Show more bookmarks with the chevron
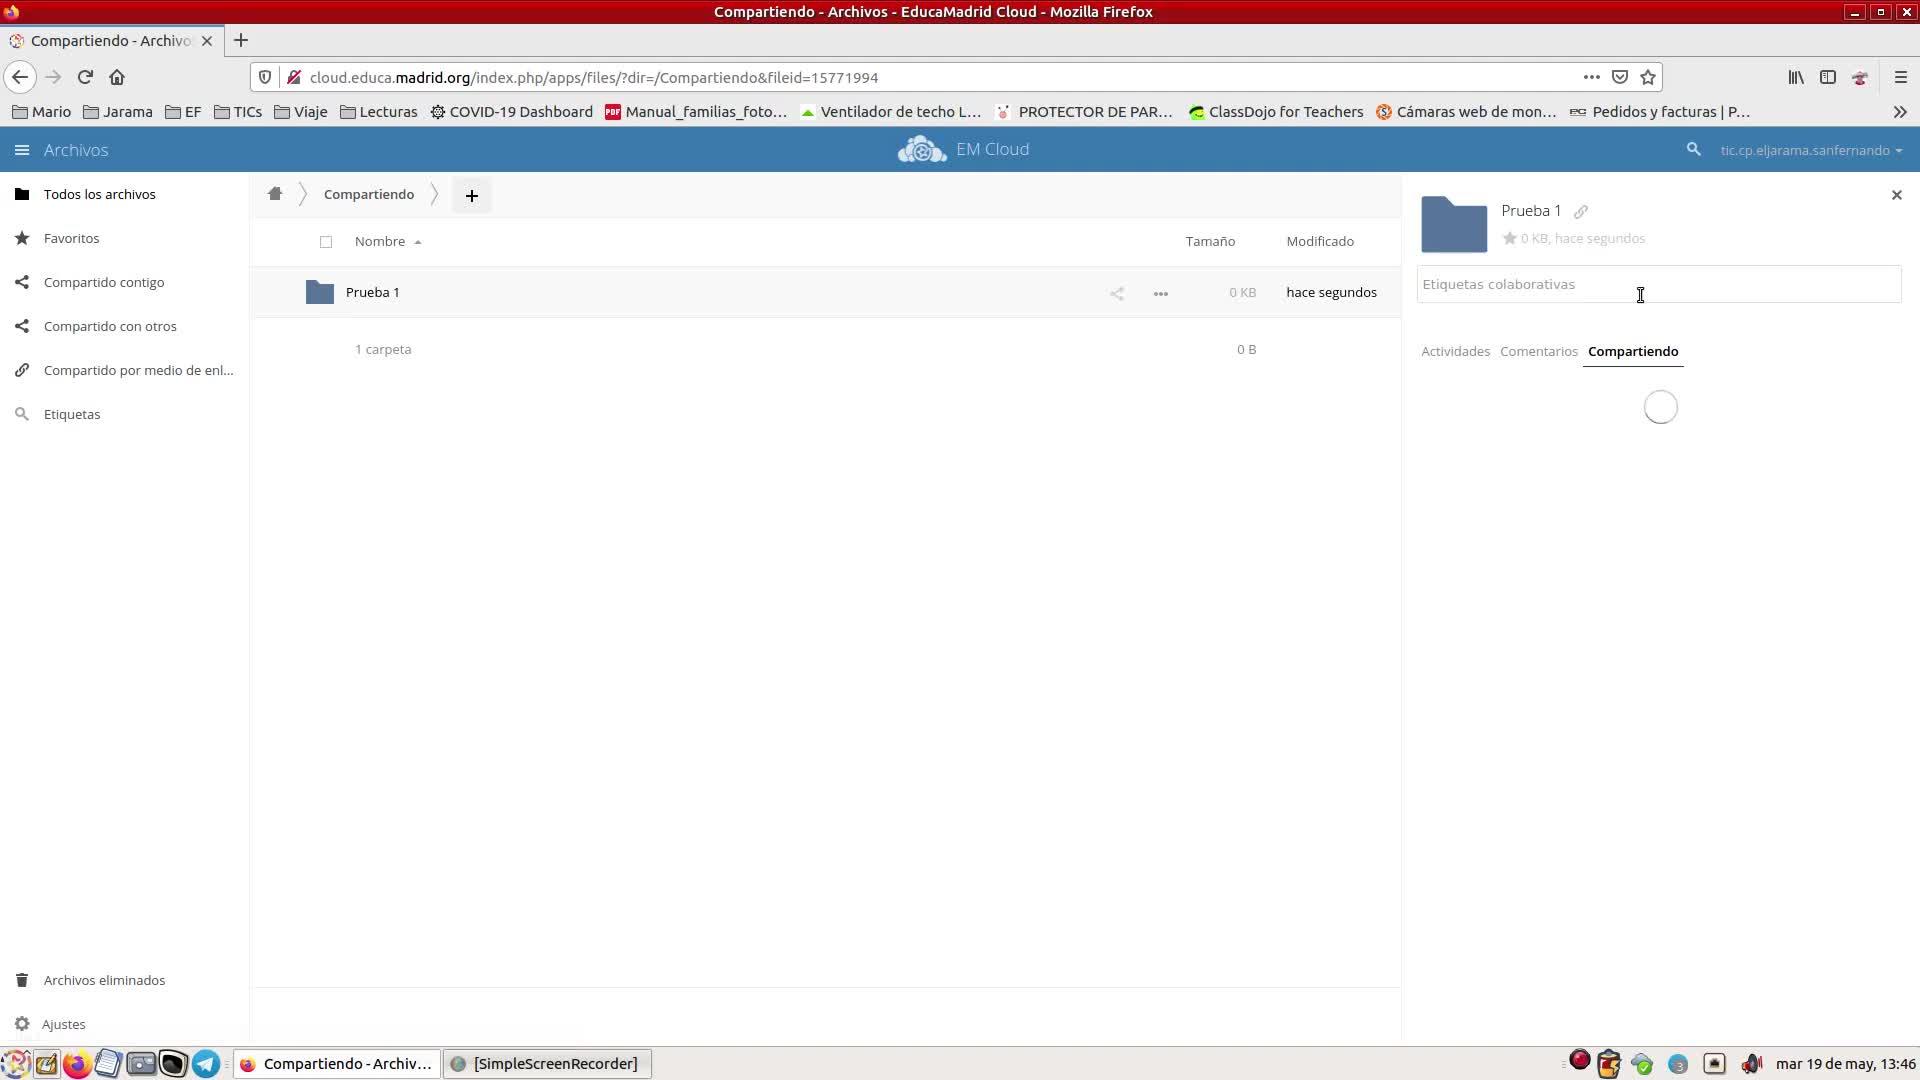Image resolution: width=1920 pixels, height=1080 pixels. pos(1900,112)
